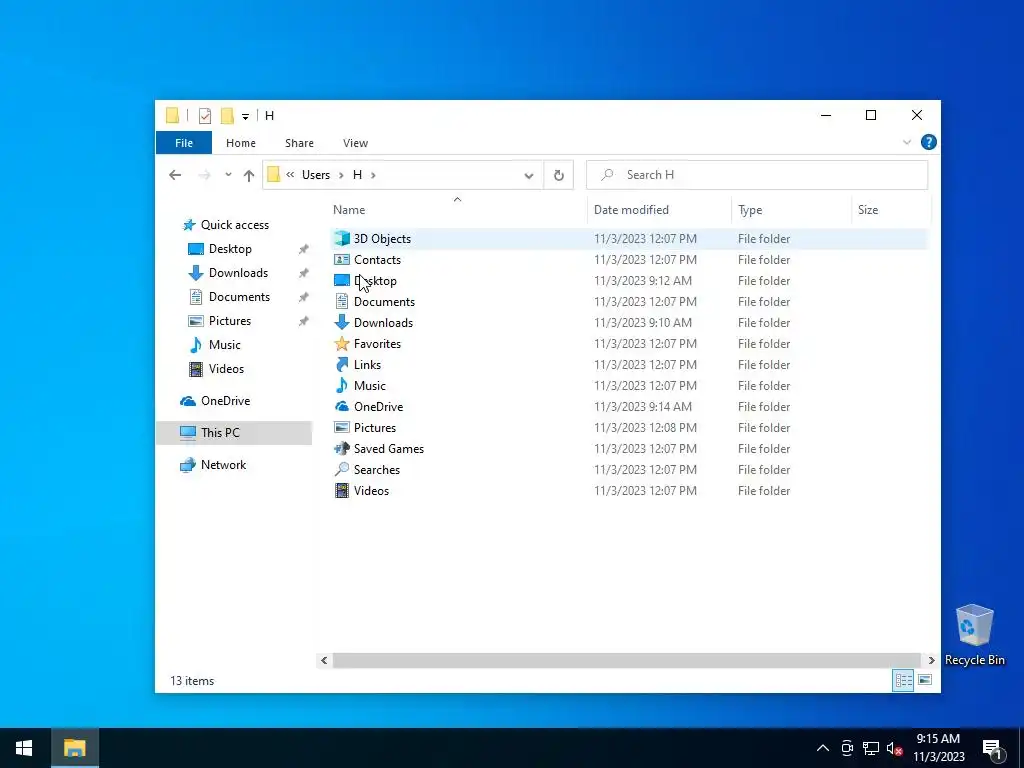Click Users in the address path
The height and width of the screenshot is (768, 1024).
pos(315,174)
